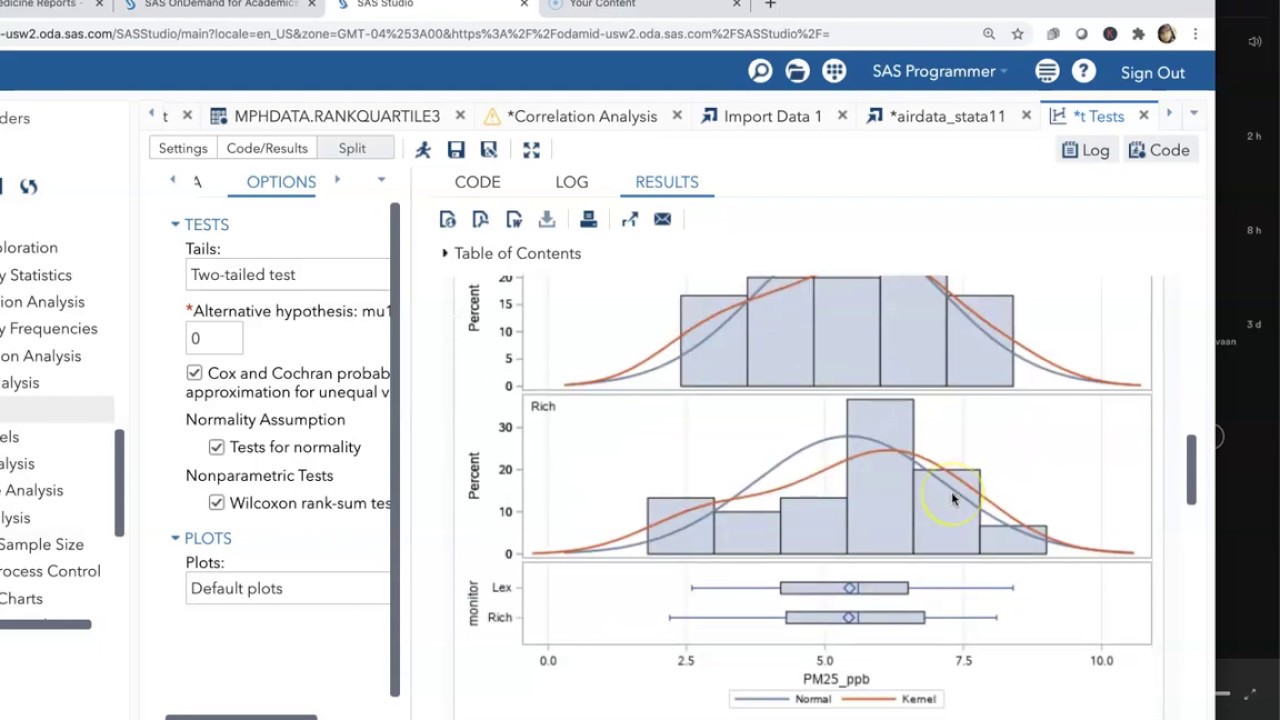
Task: Open the SAS Programmer perspective dropdown
Action: [940, 71]
